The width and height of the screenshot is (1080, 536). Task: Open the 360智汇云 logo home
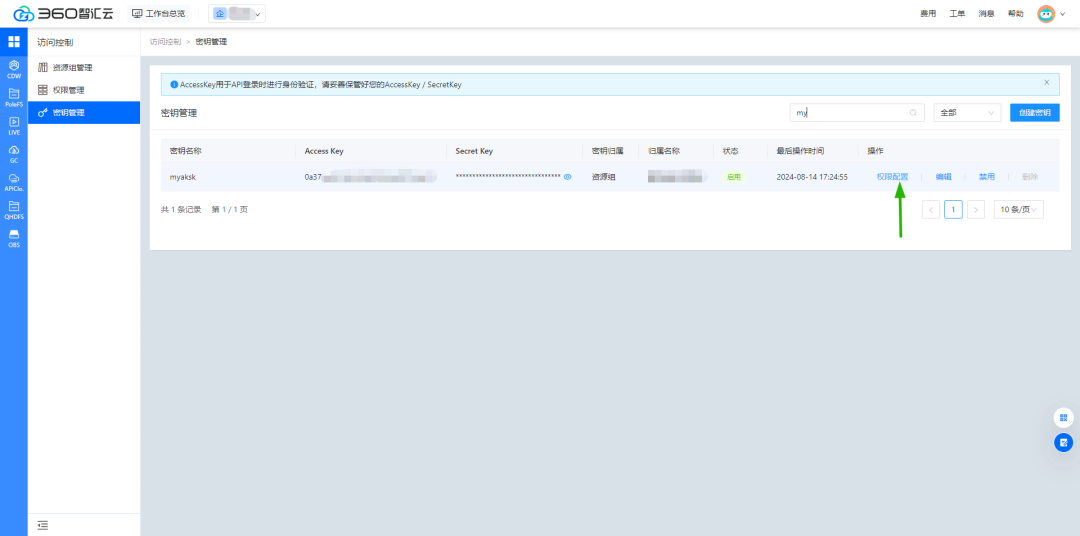pos(63,14)
